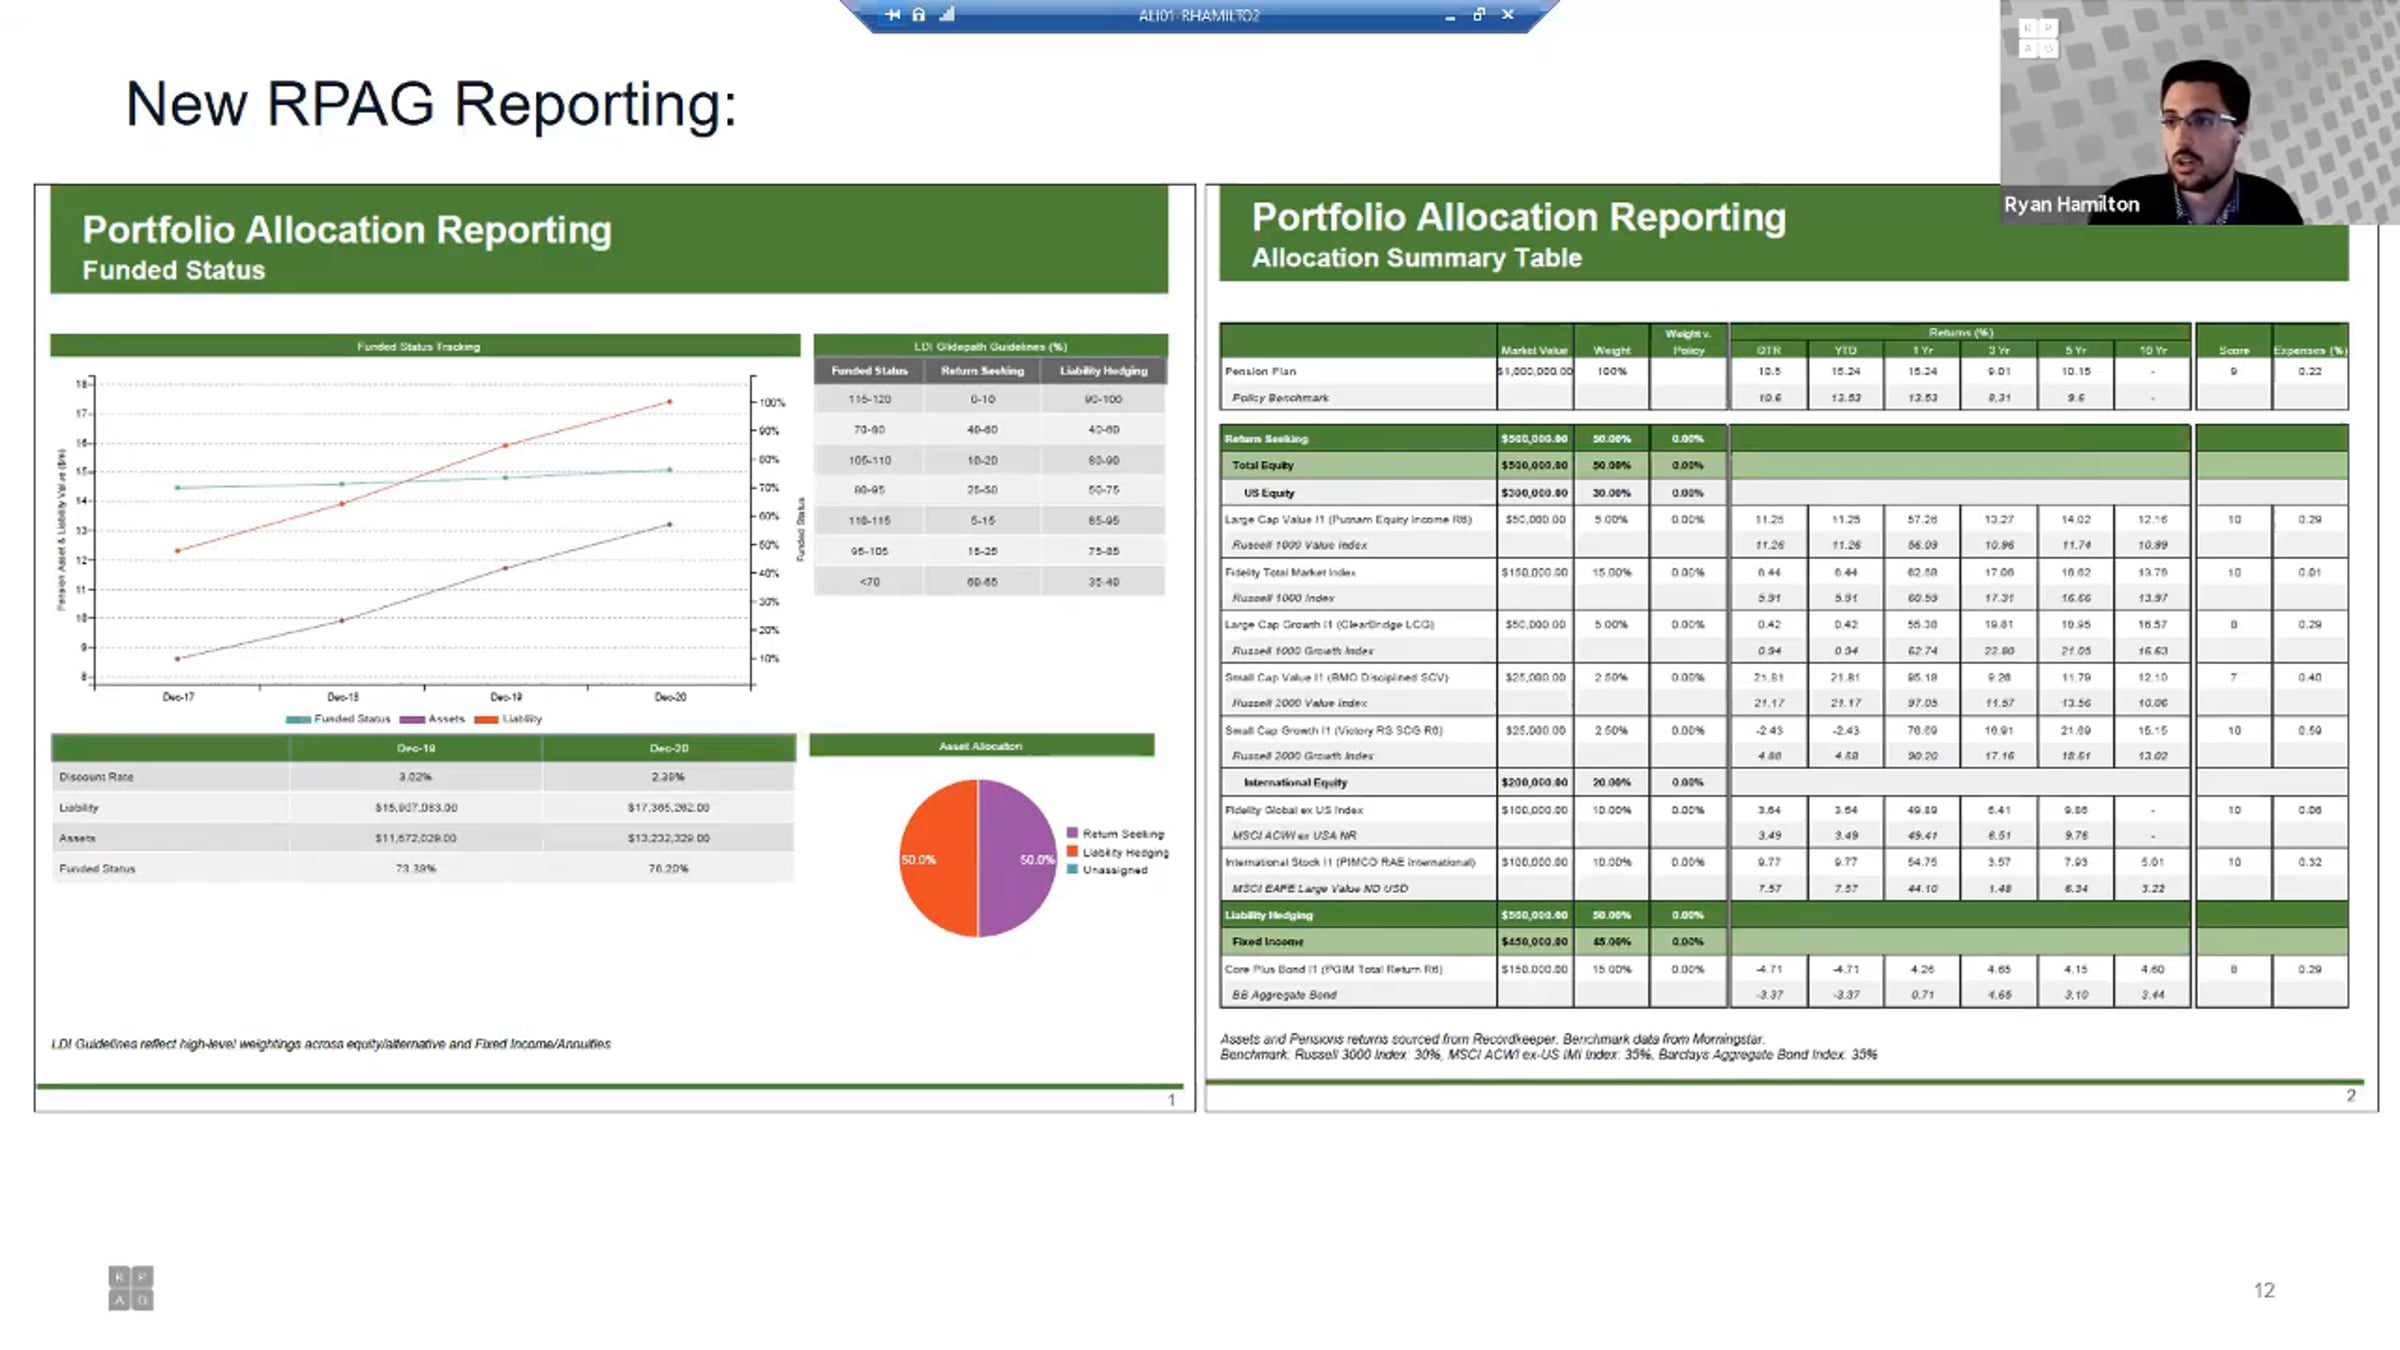This screenshot has width=2400, height=1350.
Task: Click the Funded Status legend swatch
Action: [x=298, y=719]
